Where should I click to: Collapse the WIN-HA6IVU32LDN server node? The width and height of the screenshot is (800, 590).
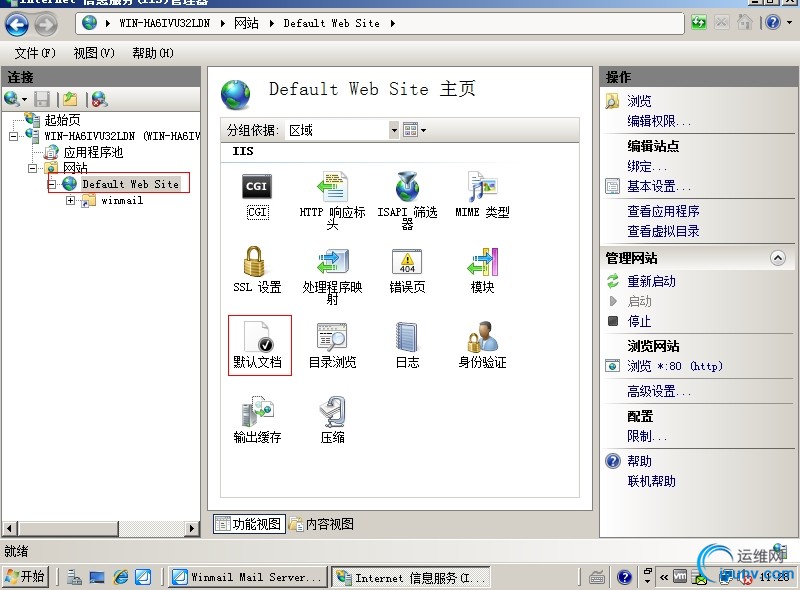pyautogui.click(x=14, y=136)
